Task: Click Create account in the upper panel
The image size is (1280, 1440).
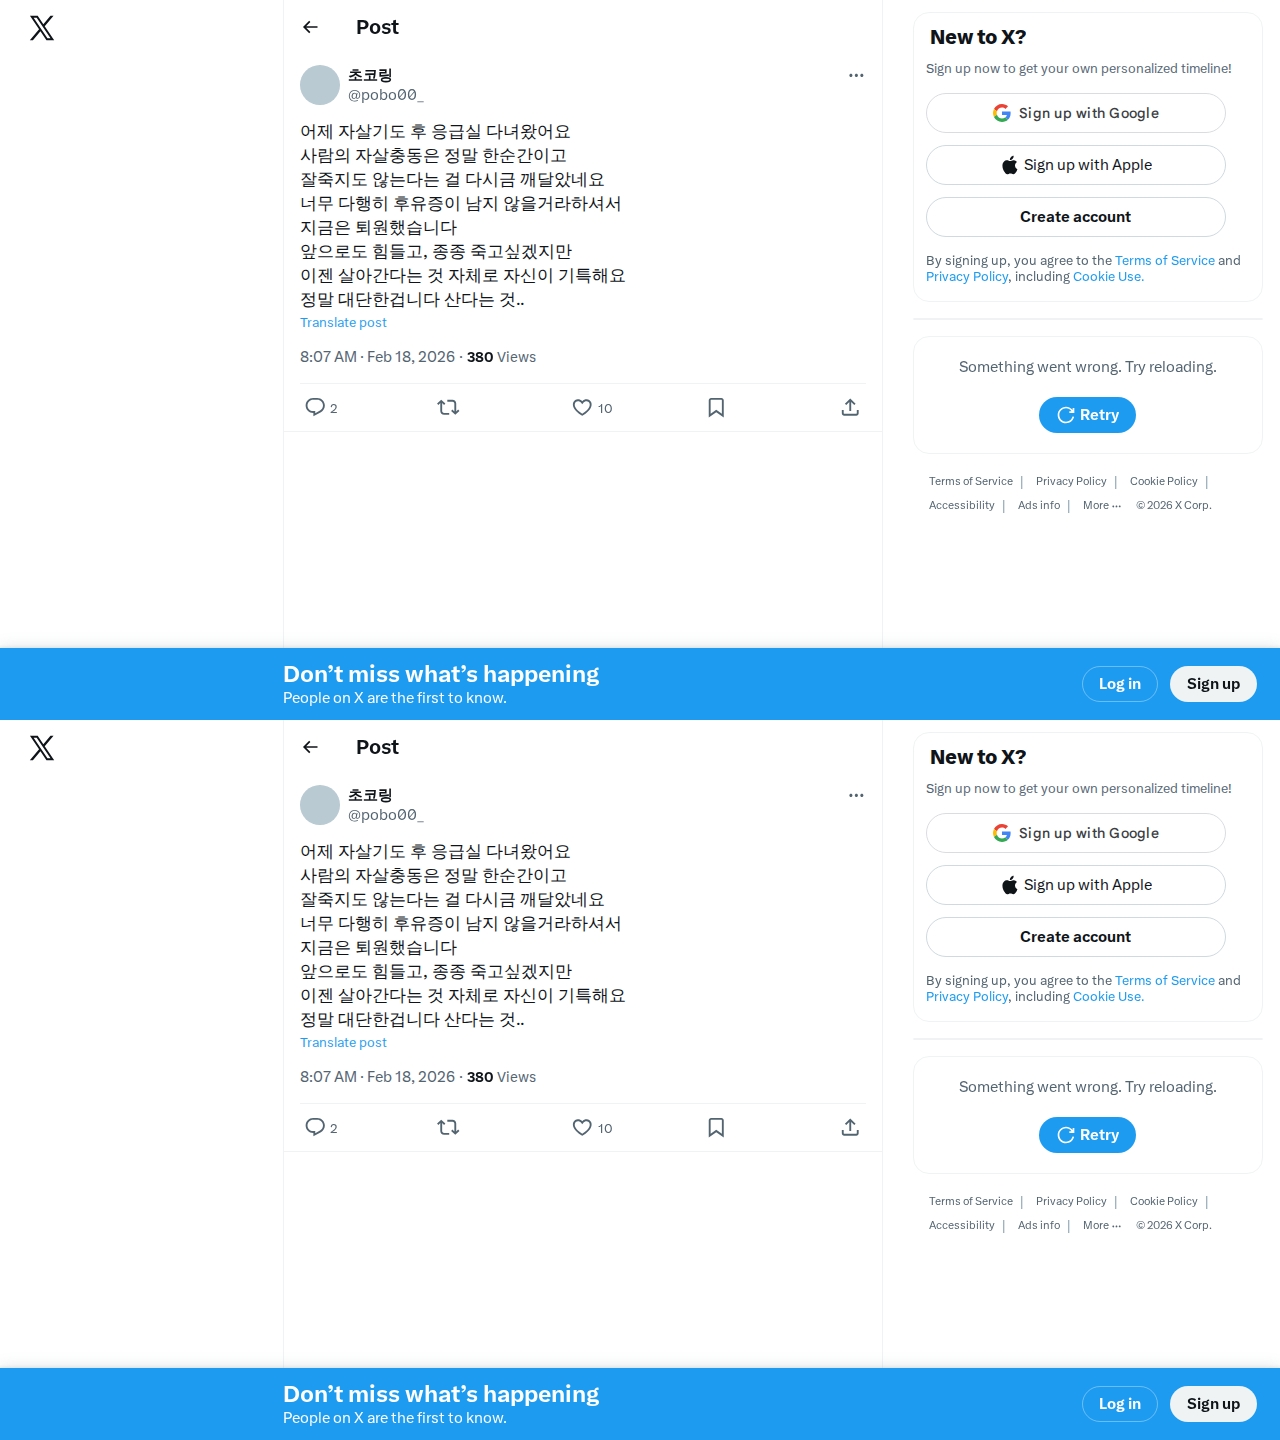Action: click(1076, 217)
